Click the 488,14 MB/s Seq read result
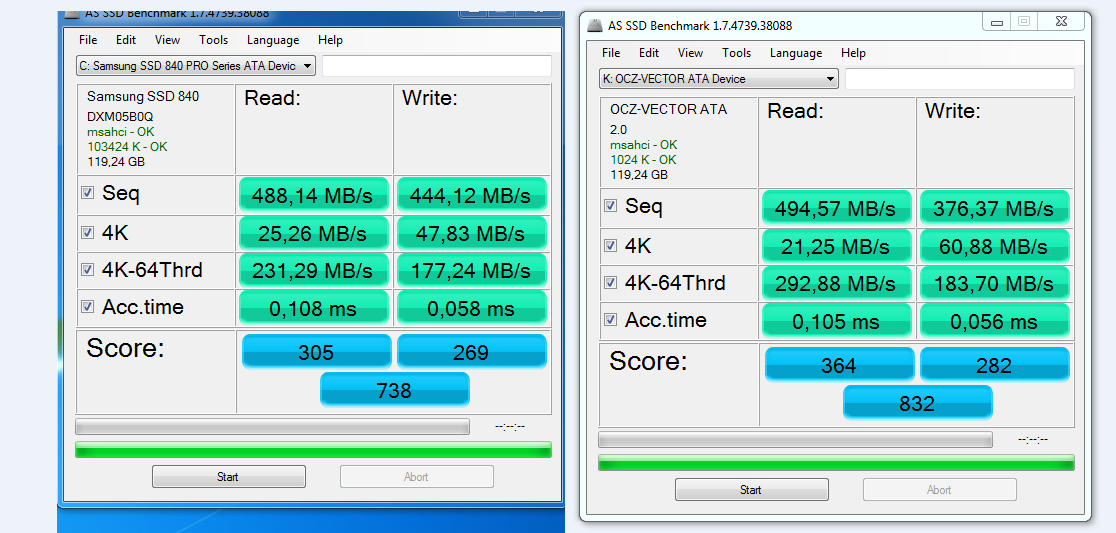The image size is (1116, 533). 314,195
